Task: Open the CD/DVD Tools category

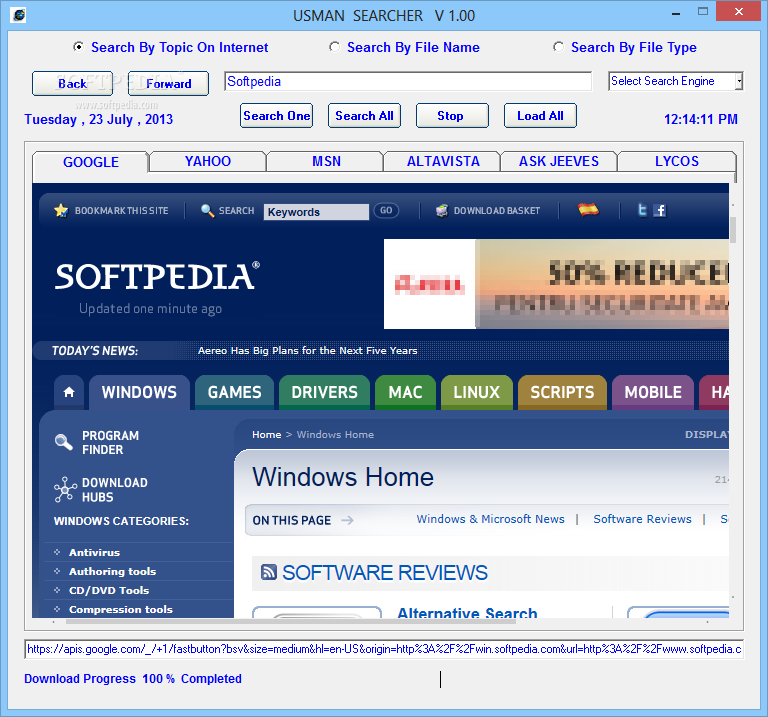Action: 109,591
